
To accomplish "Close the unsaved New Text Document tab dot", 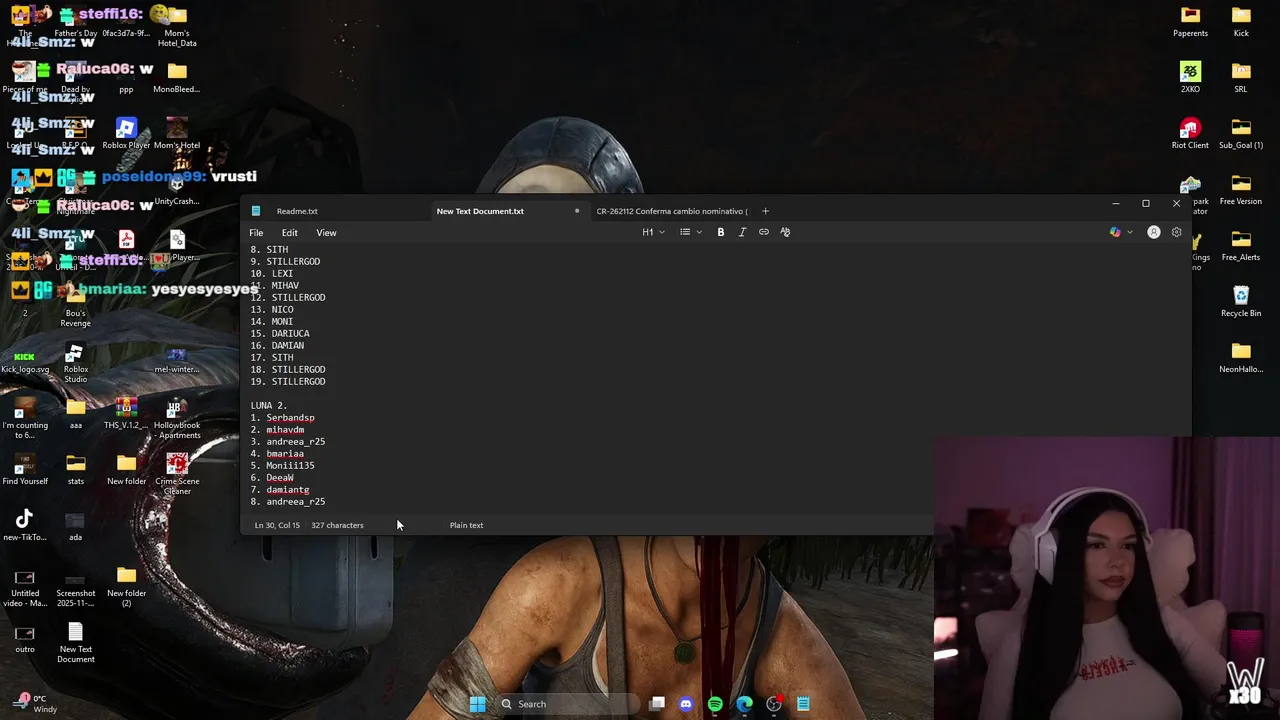I will tap(577, 211).
